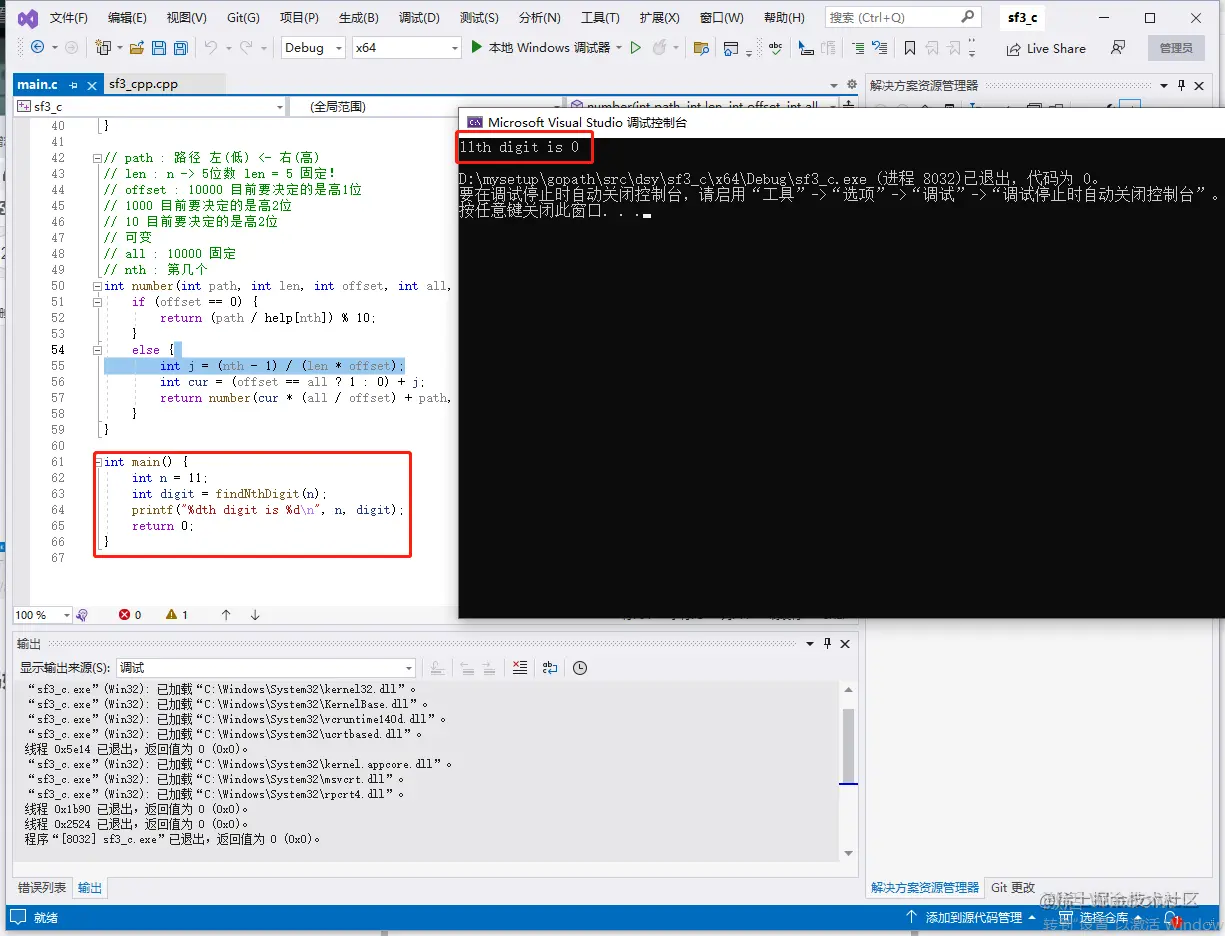Click the navigate to previous issue up arrow
The height and width of the screenshot is (936, 1225).
tap(226, 615)
